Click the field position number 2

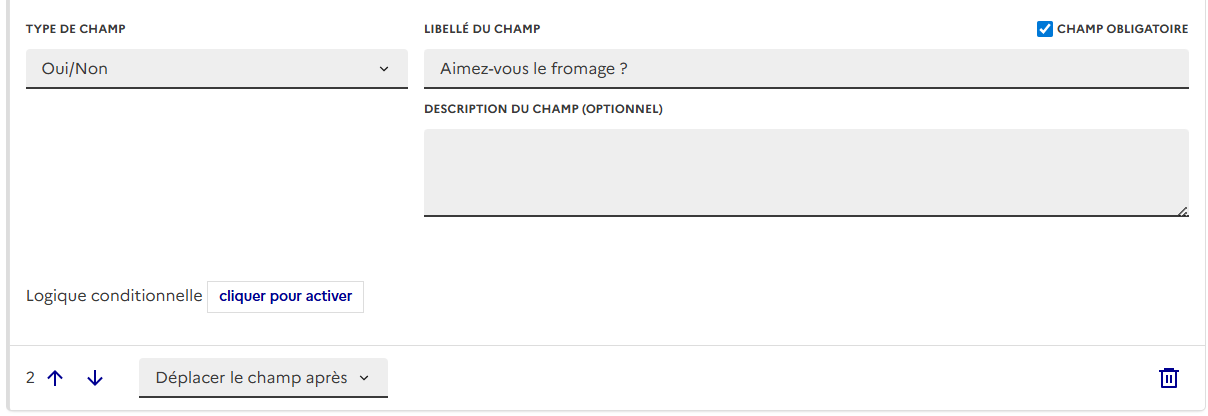pyautogui.click(x=31, y=378)
